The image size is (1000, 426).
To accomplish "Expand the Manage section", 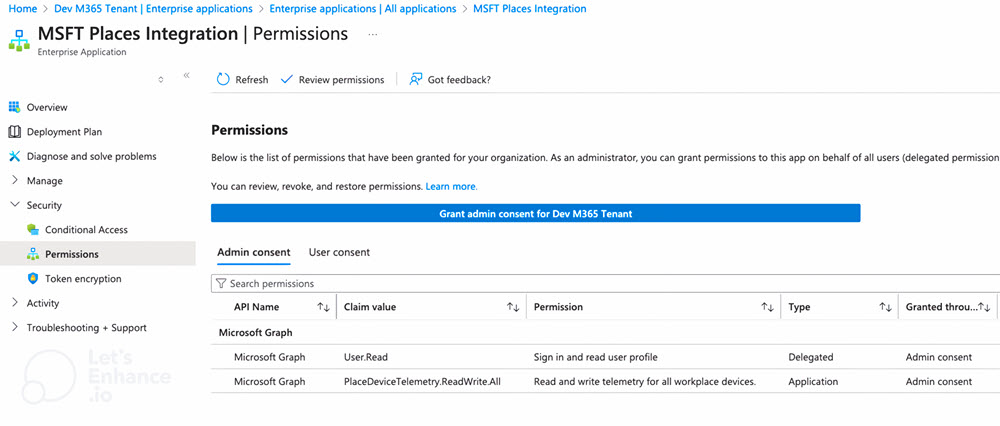I will point(14,180).
